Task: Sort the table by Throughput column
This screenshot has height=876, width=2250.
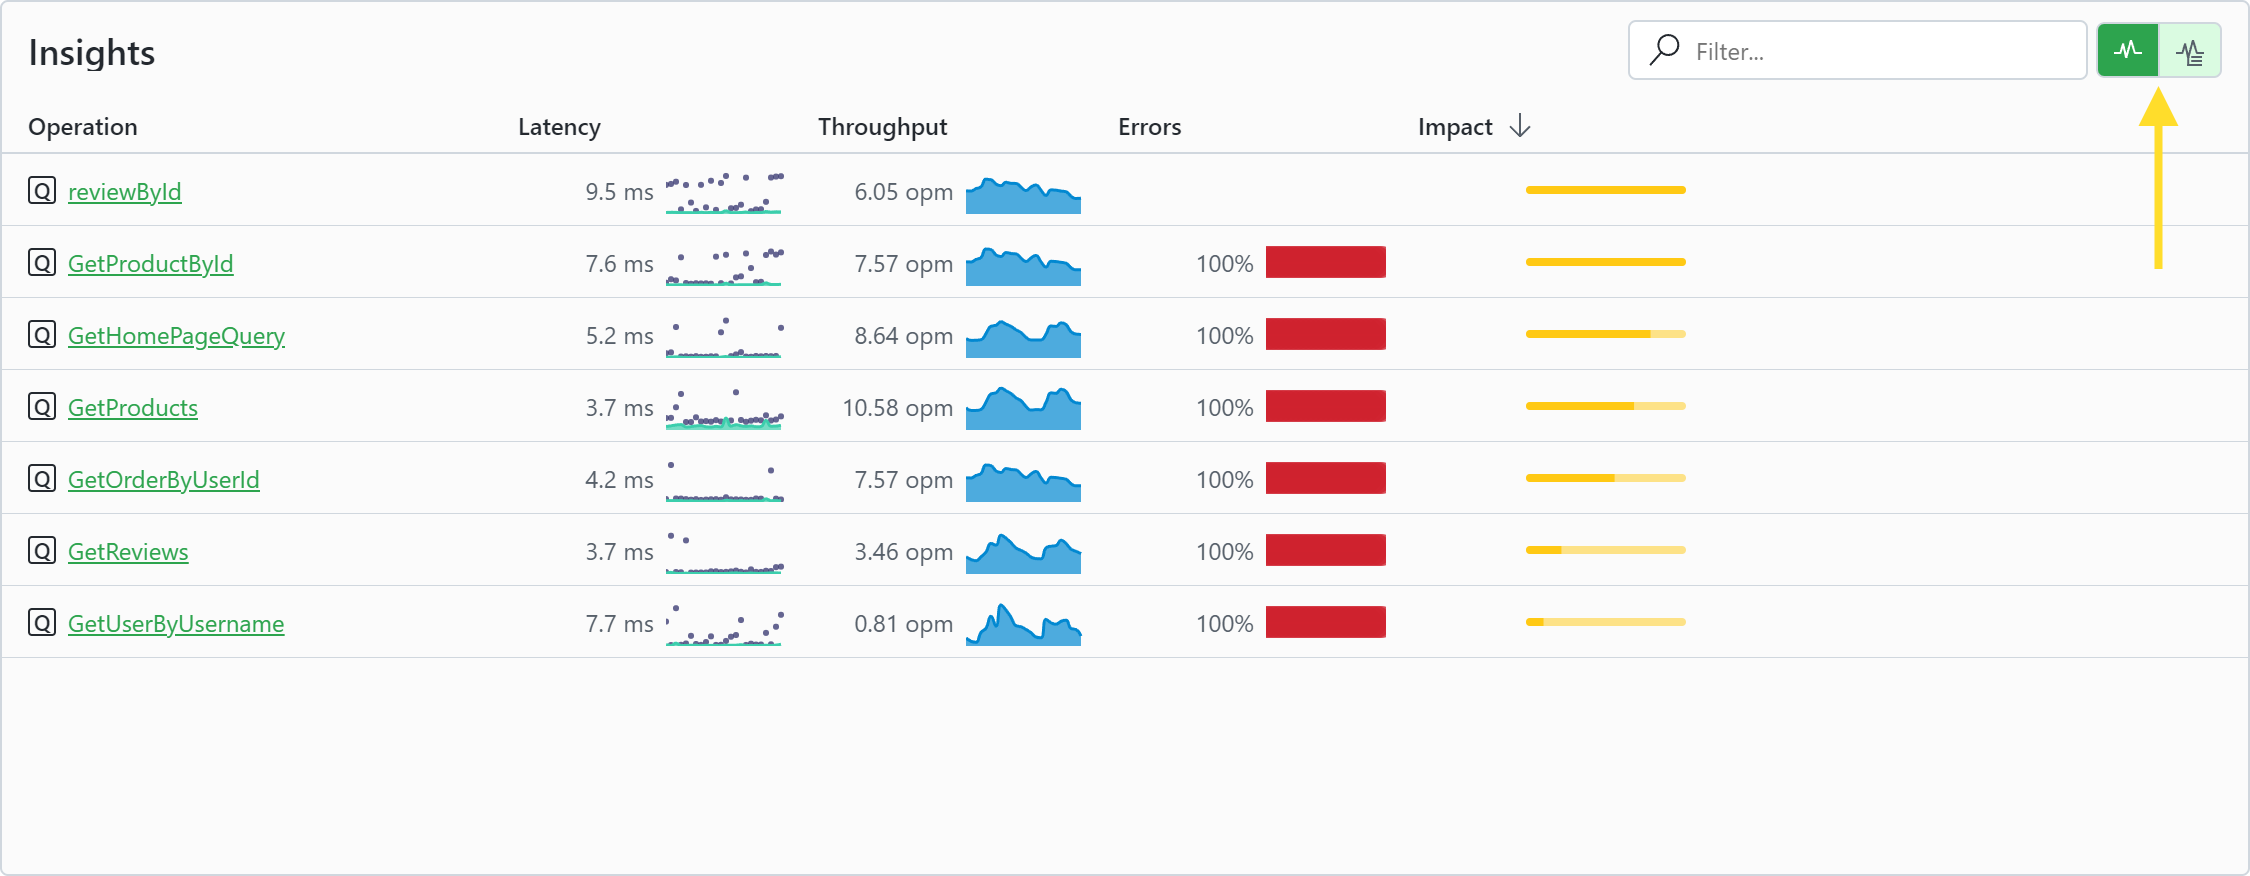Action: click(x=882, y=127)
